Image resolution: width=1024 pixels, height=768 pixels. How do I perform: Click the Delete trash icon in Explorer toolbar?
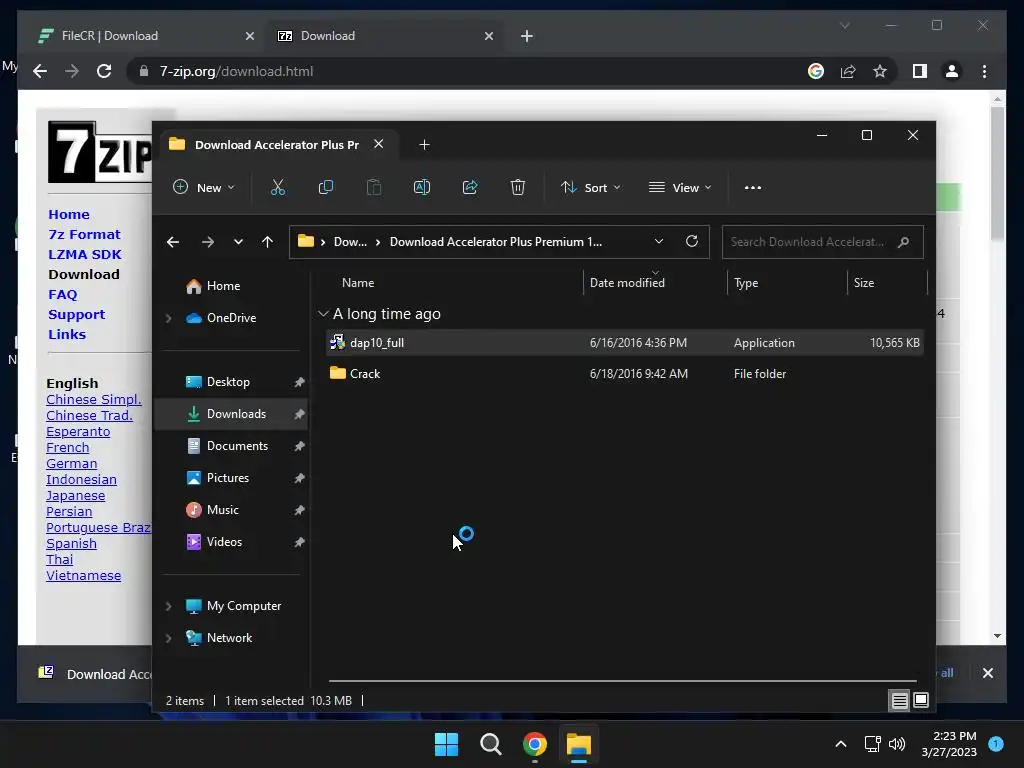pos(518,187)
